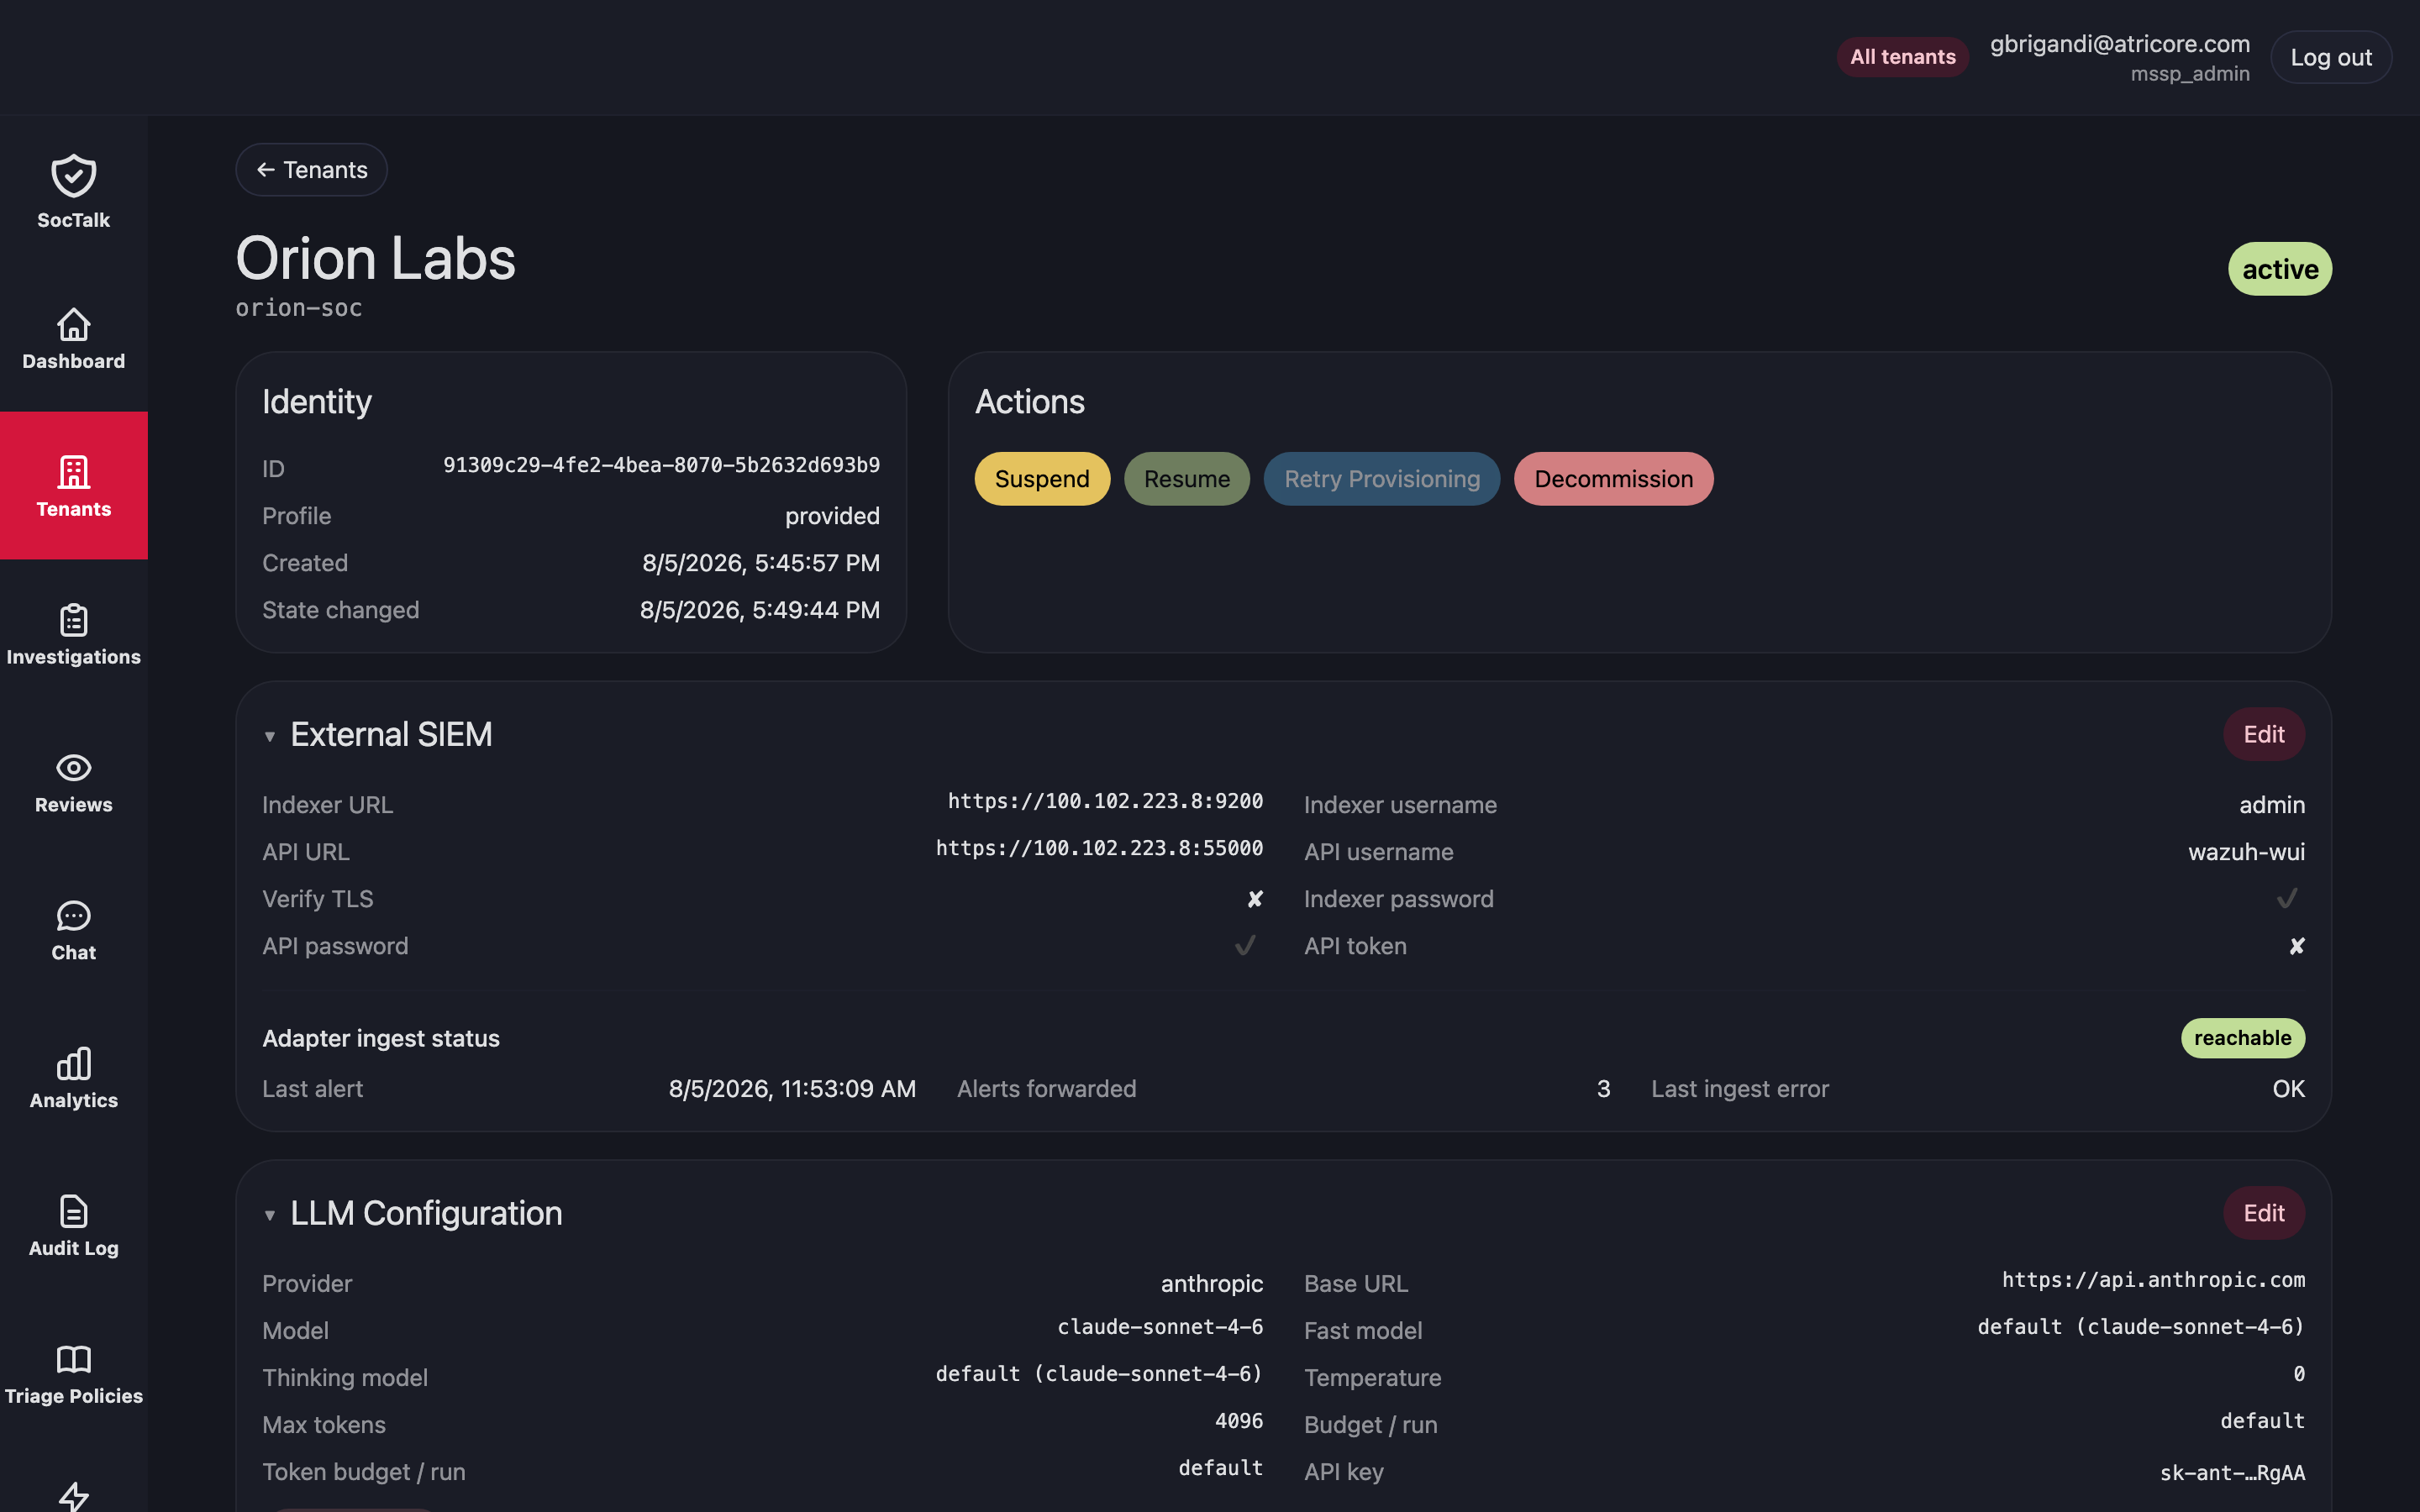Click the Fast model default value

[x=2141, y=1327]
